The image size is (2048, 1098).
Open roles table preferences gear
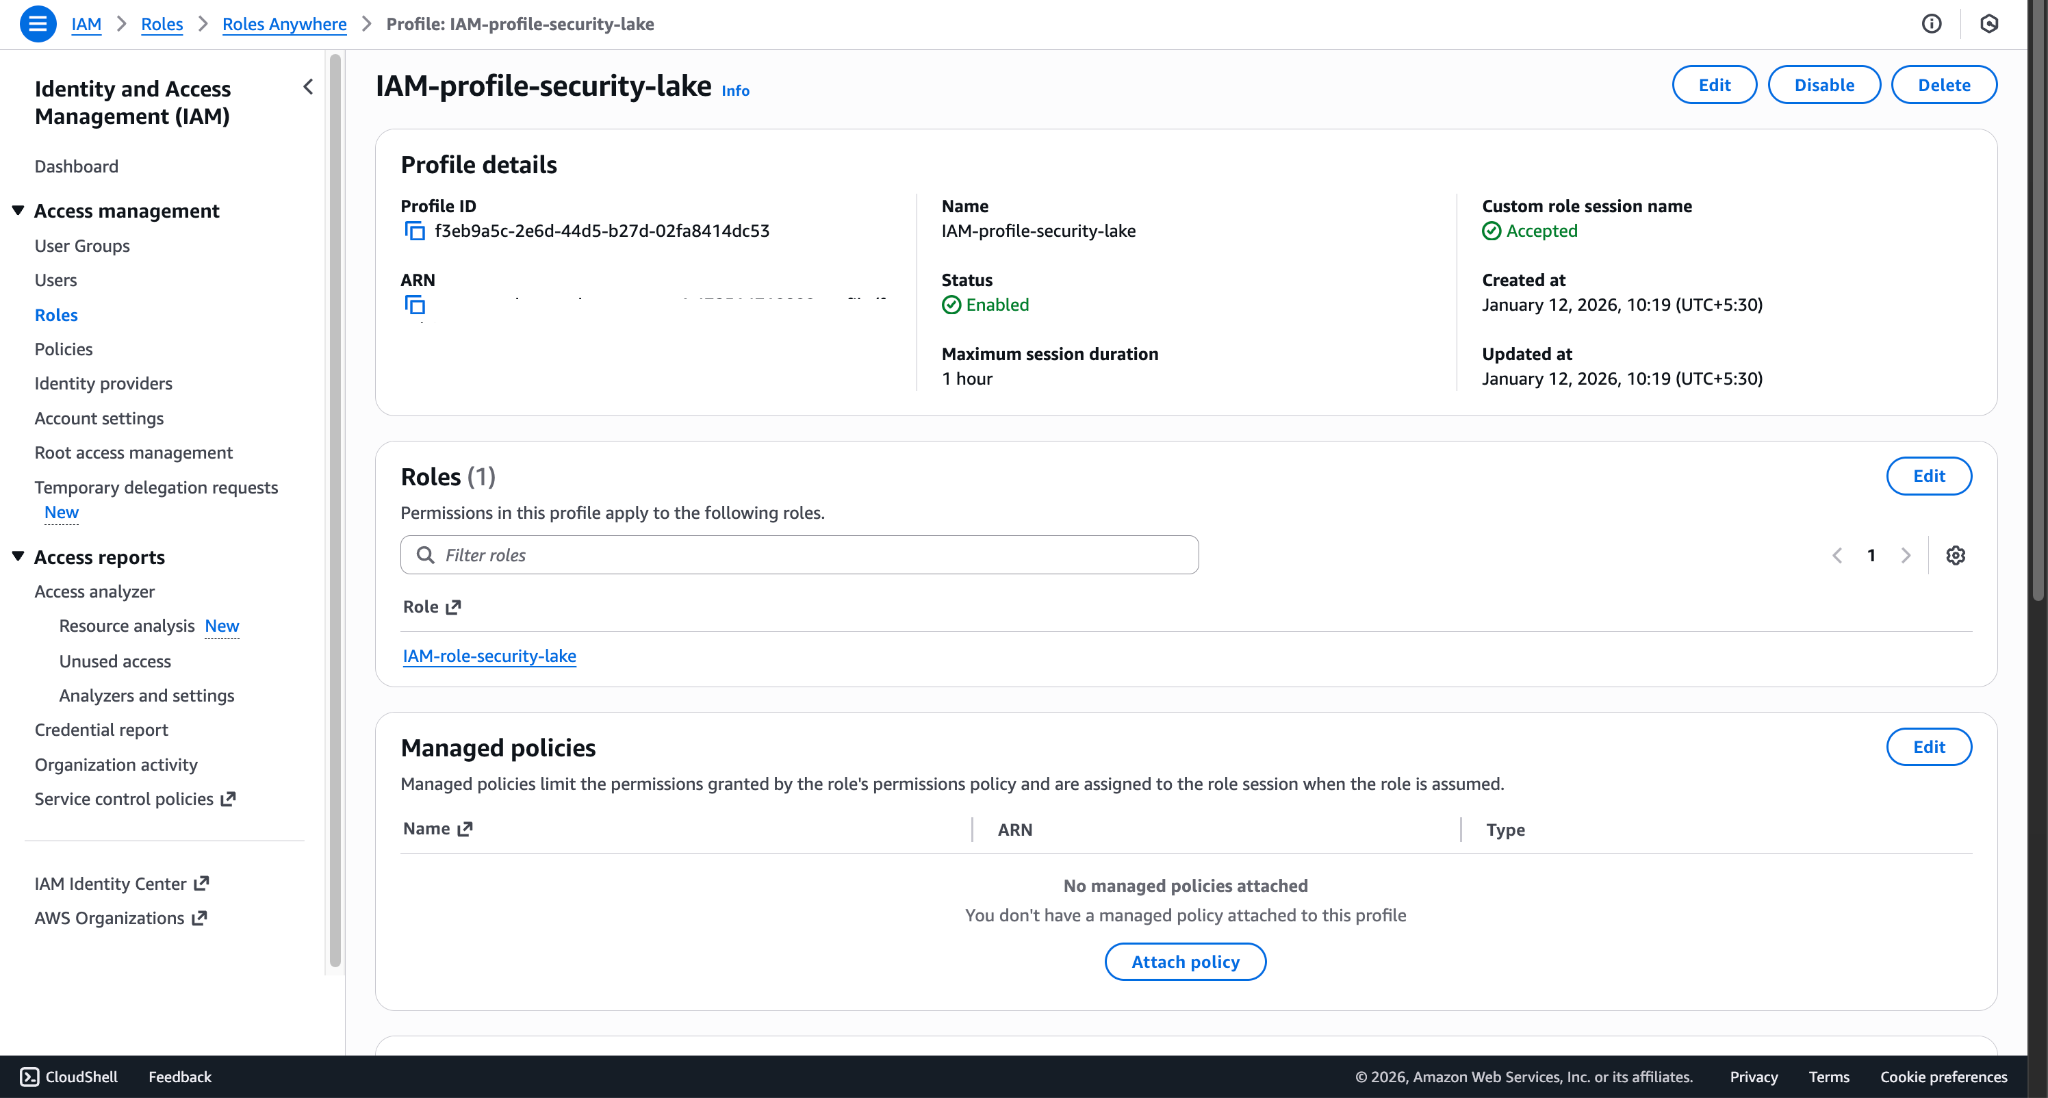click(x=1956, y=555)
